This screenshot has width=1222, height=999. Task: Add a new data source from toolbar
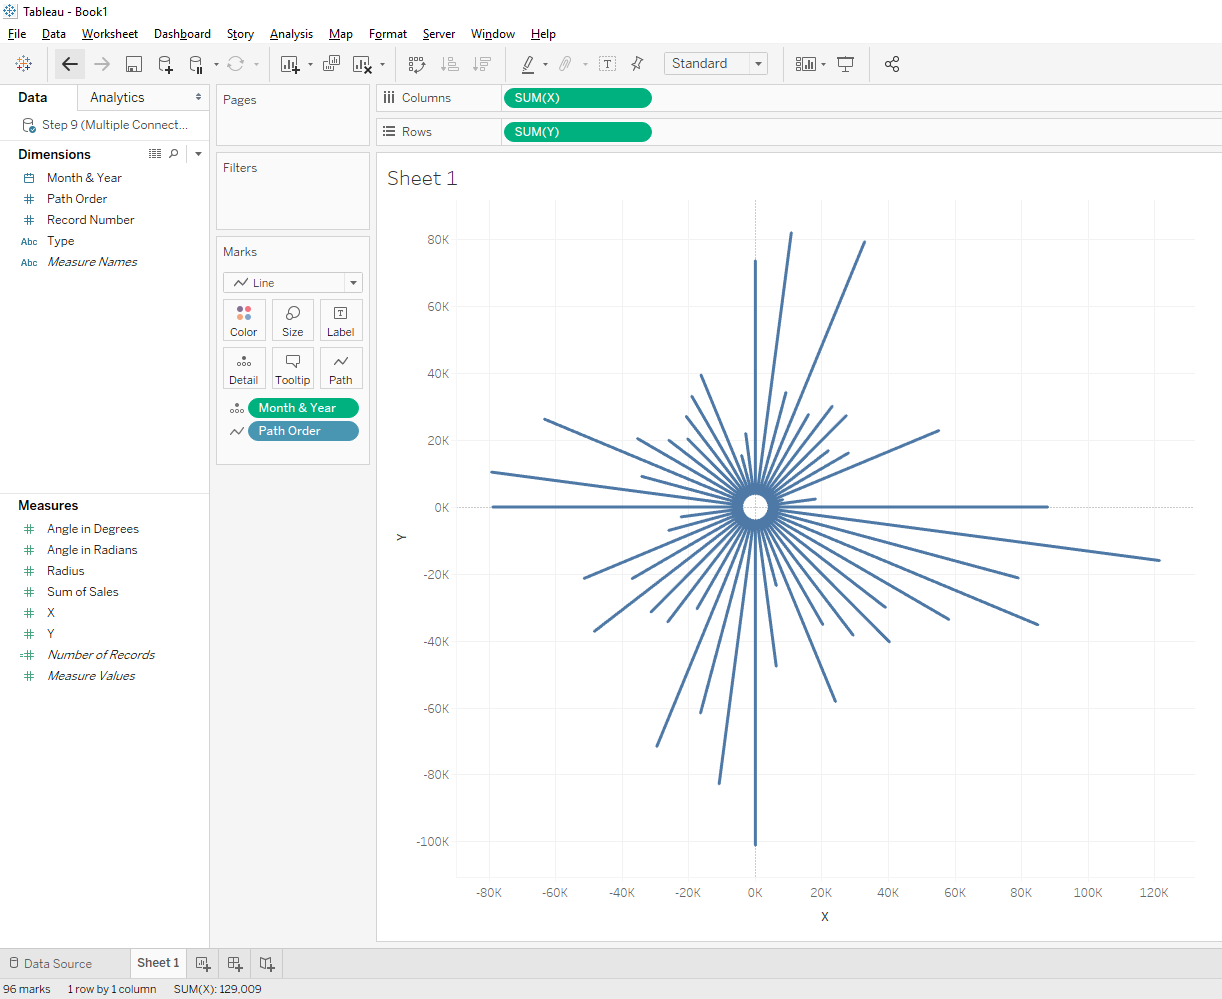(x=165, y=64)
